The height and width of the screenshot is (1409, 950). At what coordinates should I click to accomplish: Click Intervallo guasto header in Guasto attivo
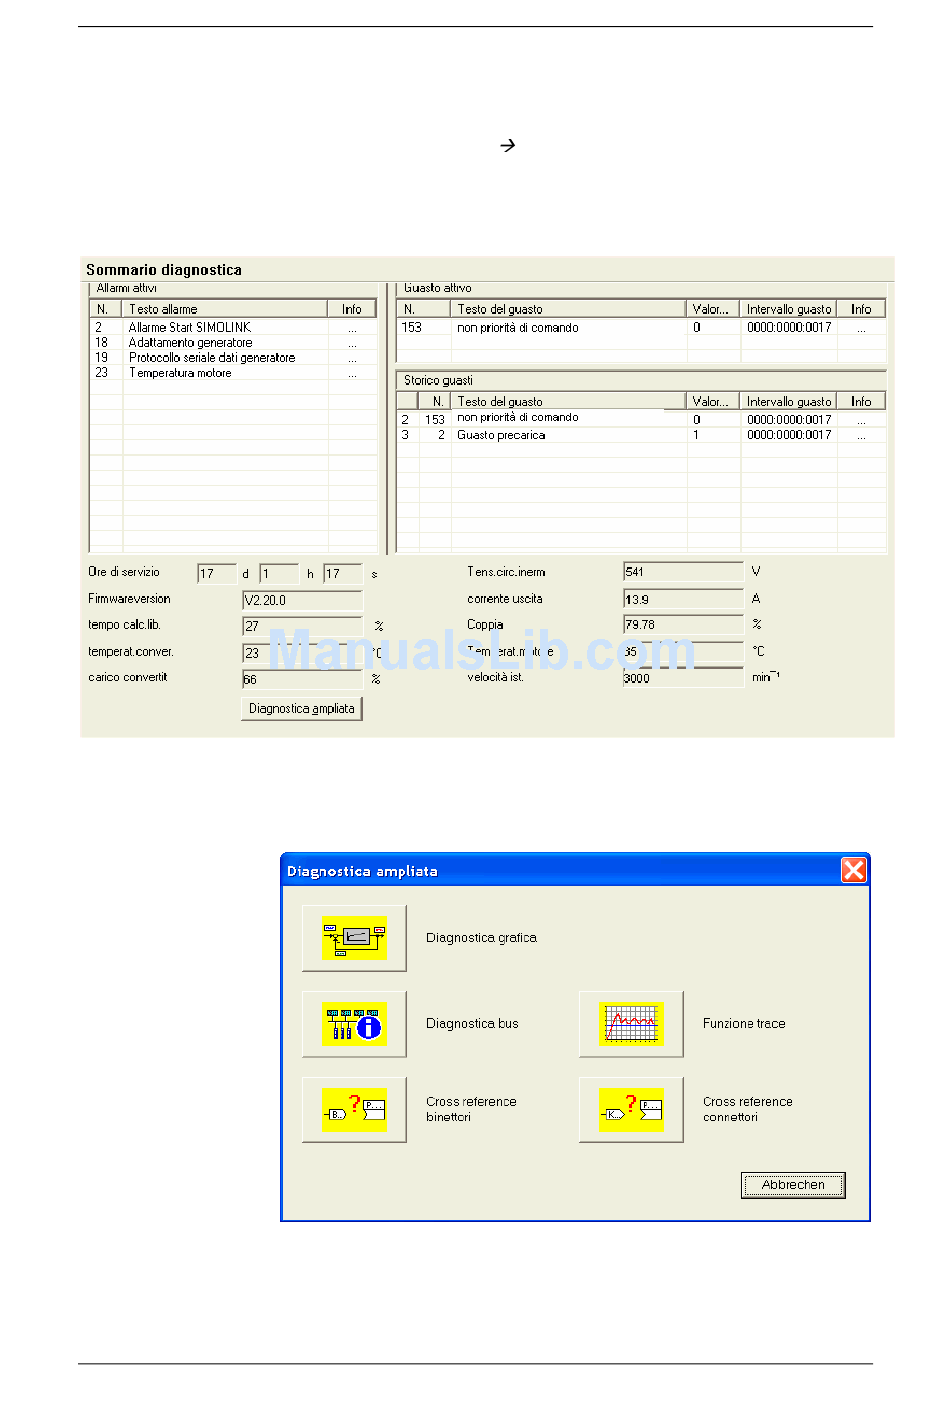tap(789, 309)
